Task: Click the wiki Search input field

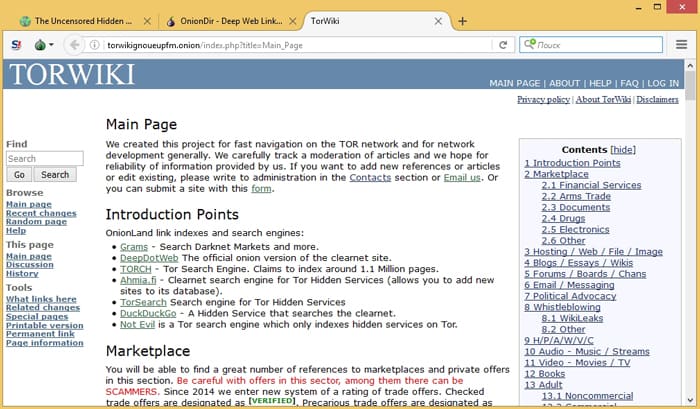Action: (44, 158)
